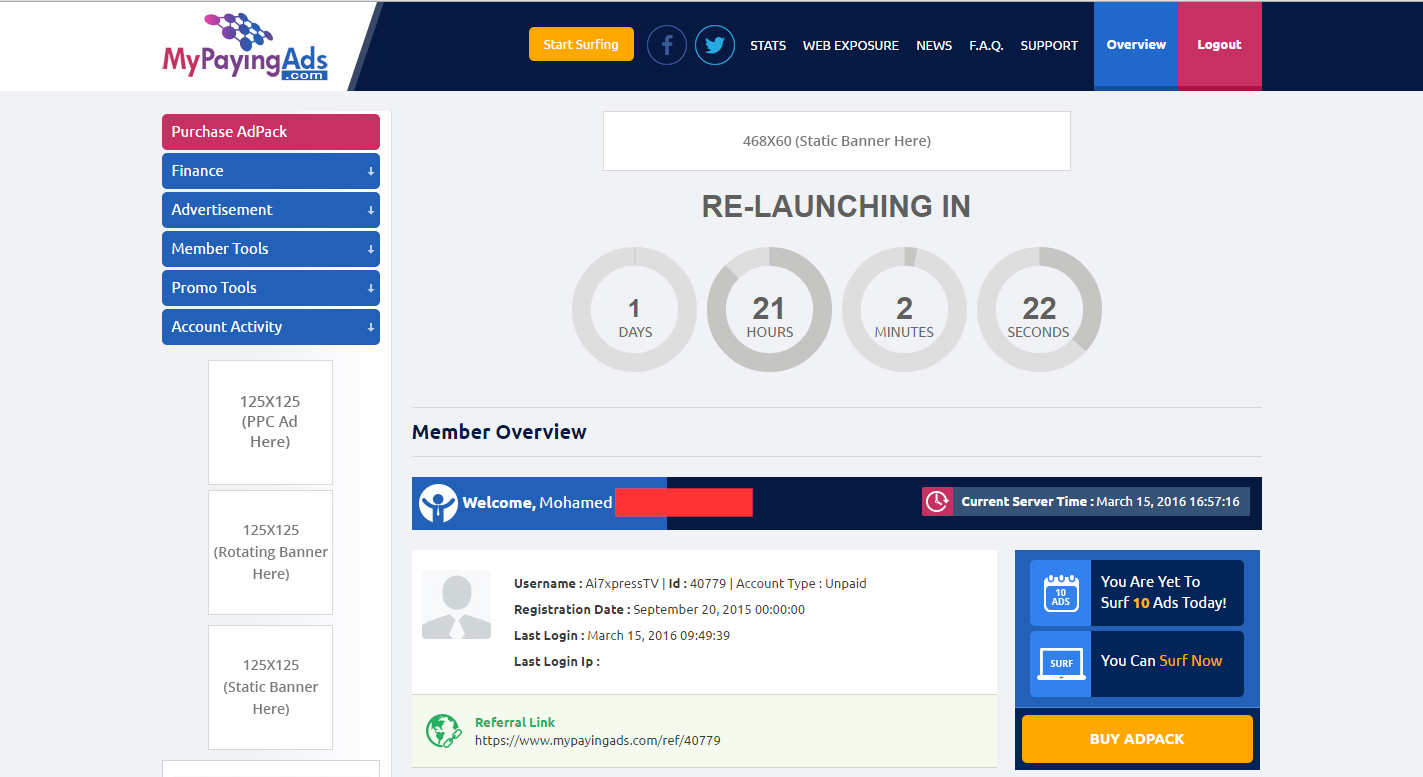
Task: Click the referral URL mypayingads.com/ref/40779
Action: [x=597, y=741]
